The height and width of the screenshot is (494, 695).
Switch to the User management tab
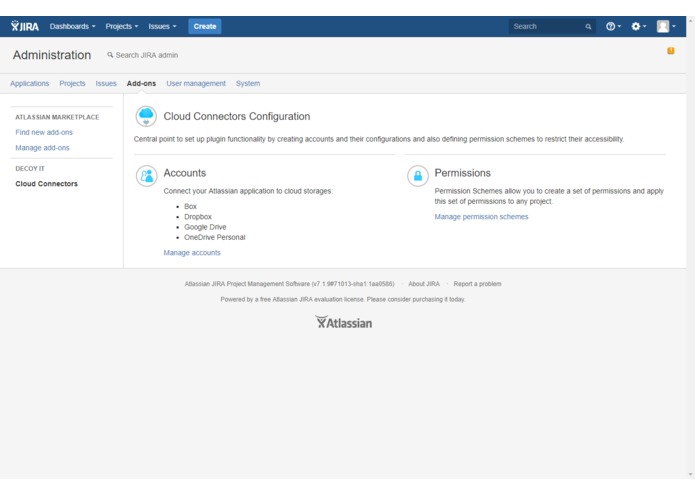point(196,84)
